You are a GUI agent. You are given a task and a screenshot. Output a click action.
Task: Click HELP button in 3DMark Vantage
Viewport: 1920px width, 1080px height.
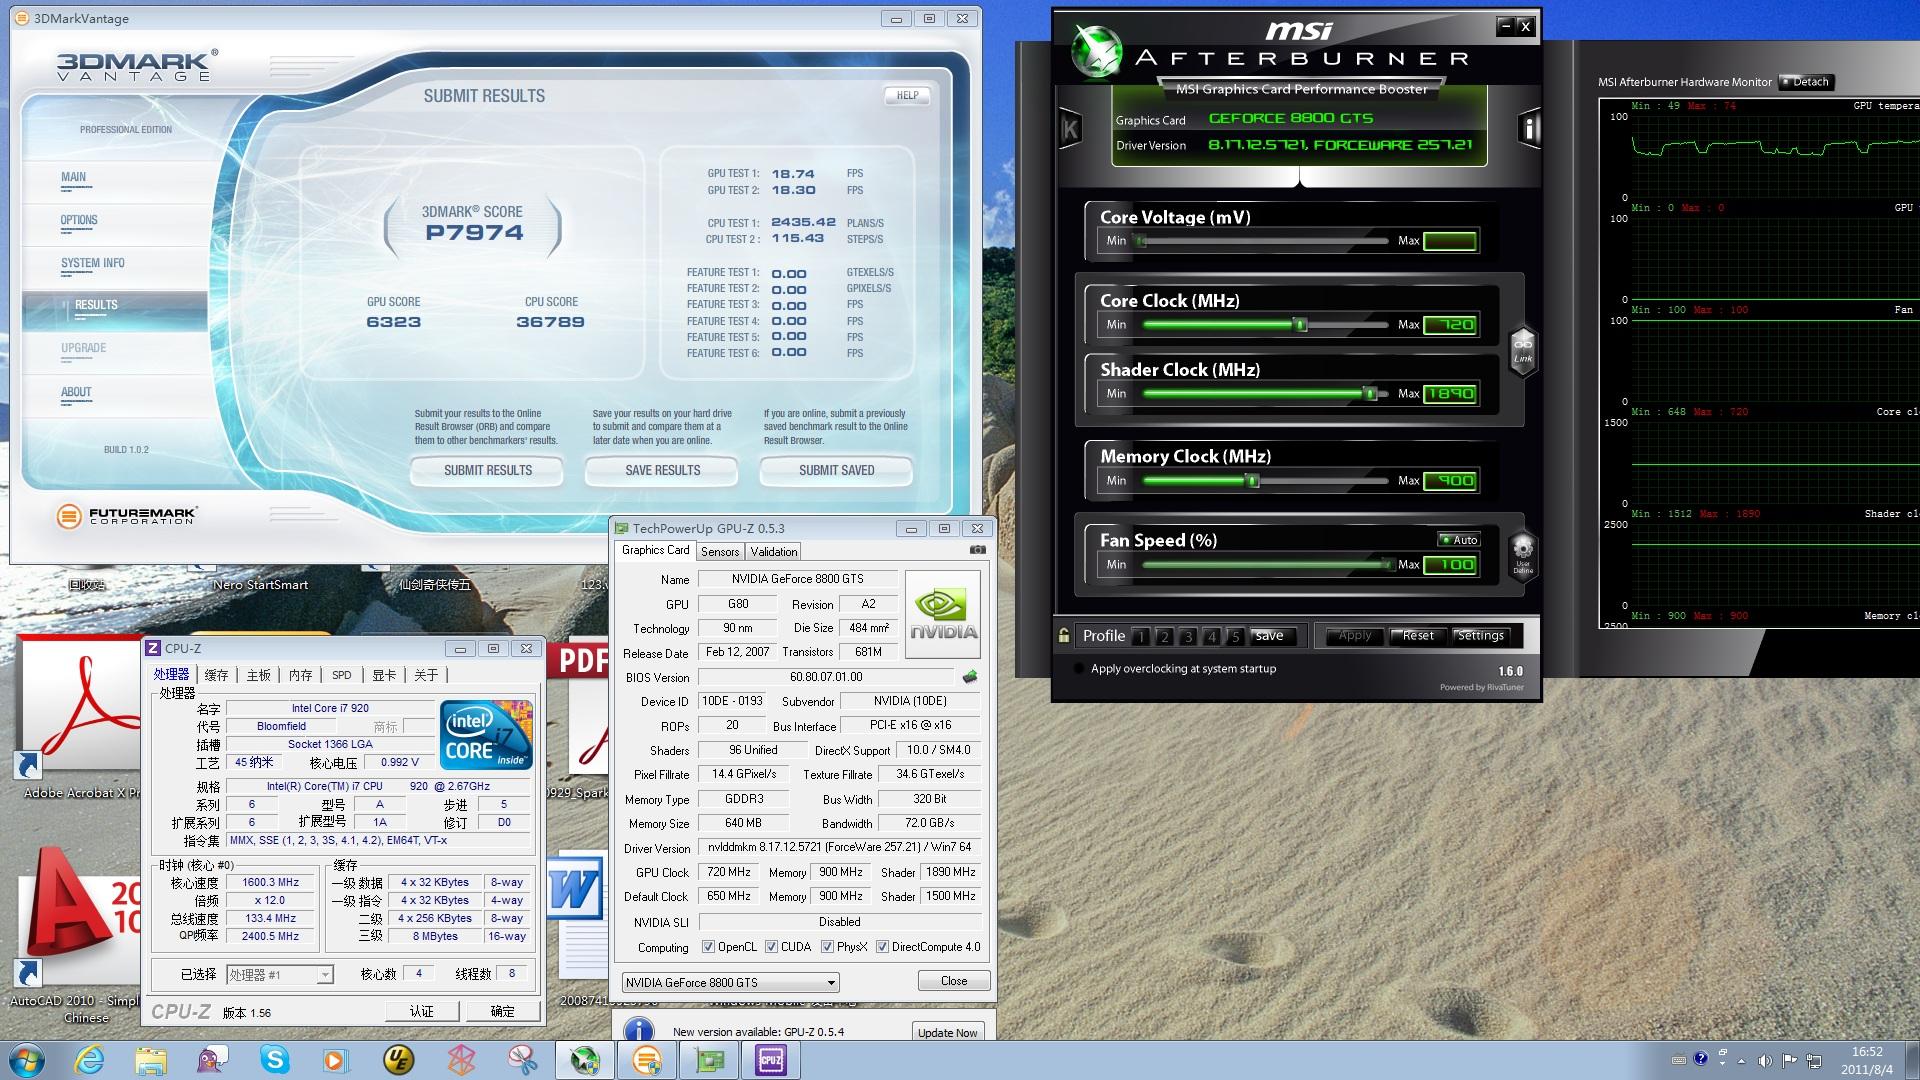(907, 96)
